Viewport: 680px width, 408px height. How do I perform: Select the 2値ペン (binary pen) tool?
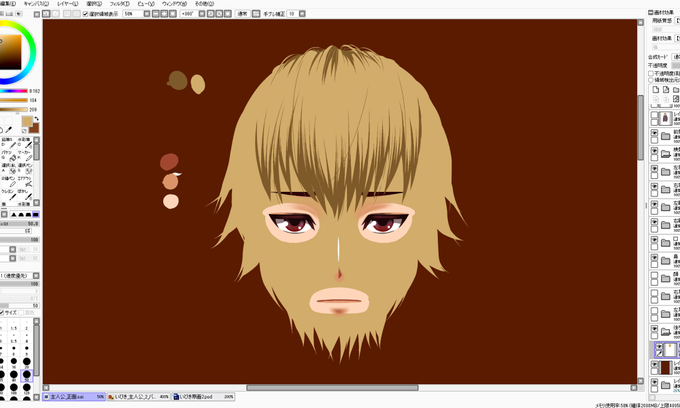[x=9, y=181]
